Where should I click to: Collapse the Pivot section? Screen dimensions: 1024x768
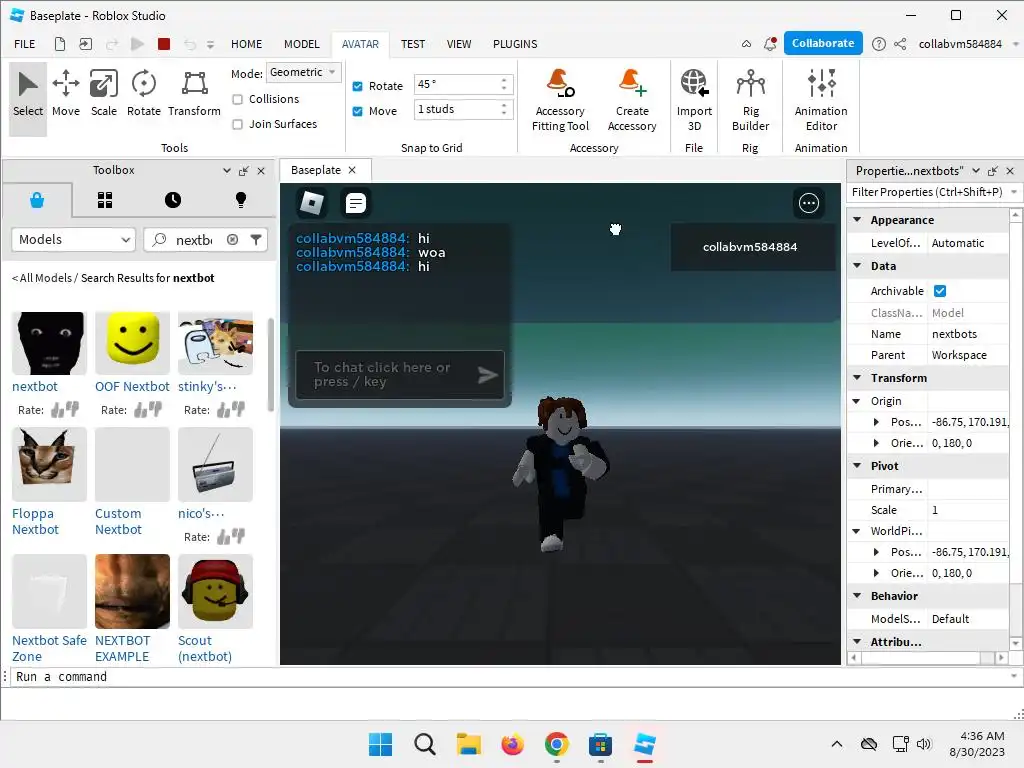click(x=857, y=466)
